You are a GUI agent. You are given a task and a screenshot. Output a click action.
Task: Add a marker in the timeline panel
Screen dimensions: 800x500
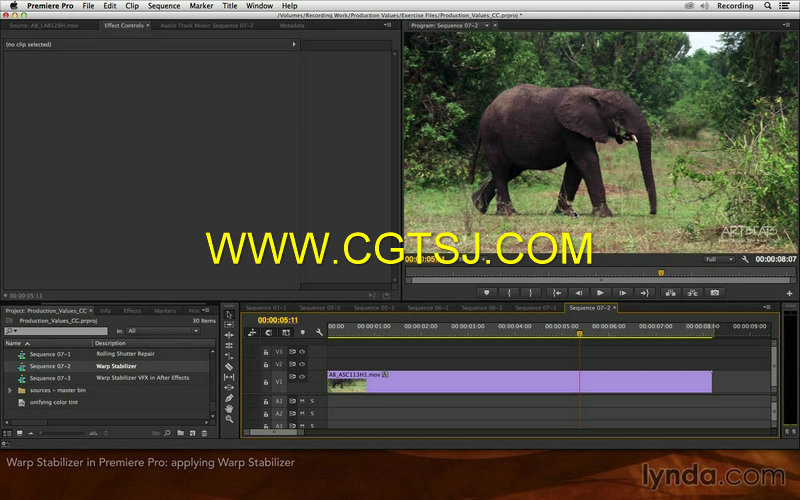[x=303, y=333]
